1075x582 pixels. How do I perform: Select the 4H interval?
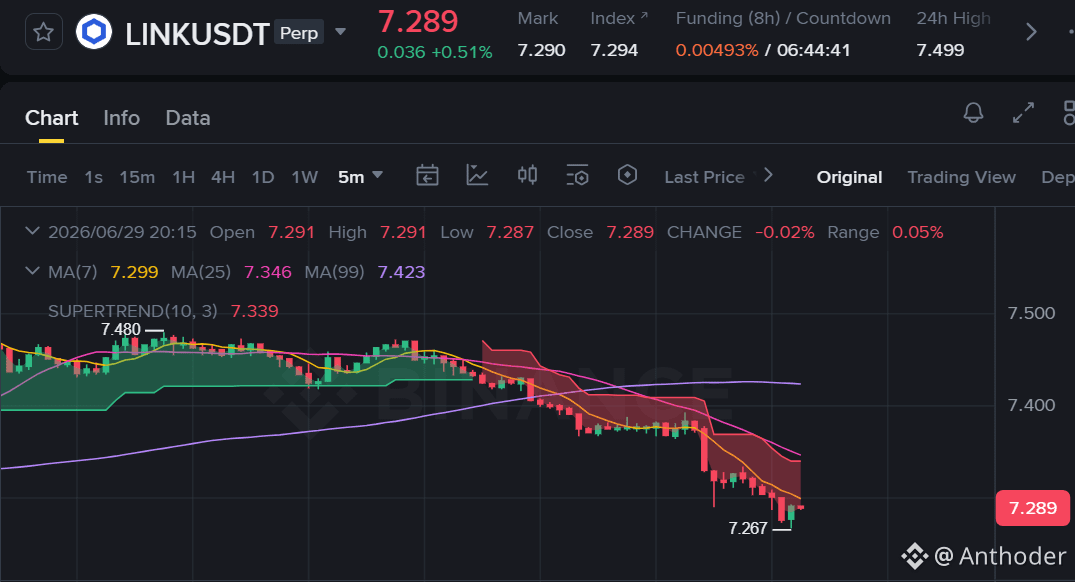click(223, 177)
